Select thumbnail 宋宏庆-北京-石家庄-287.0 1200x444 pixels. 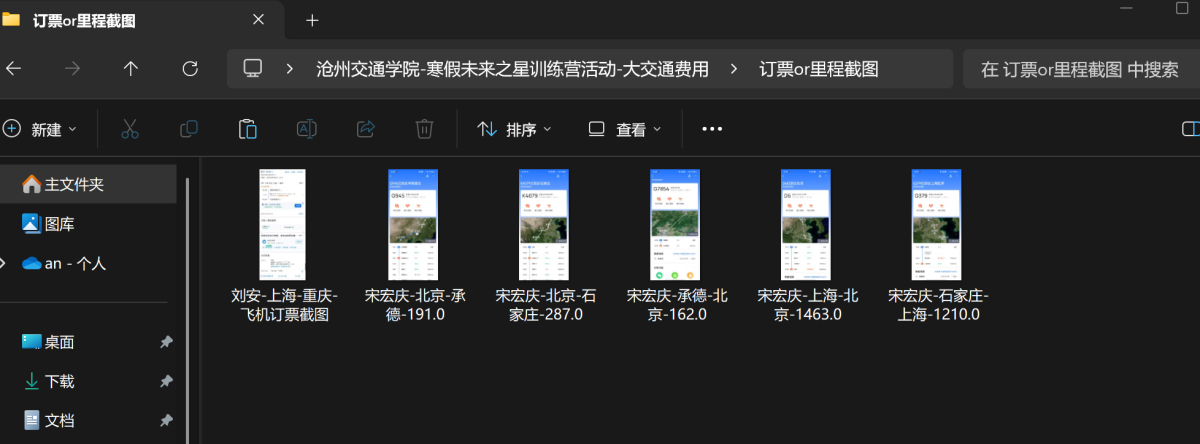coord(544,225)
